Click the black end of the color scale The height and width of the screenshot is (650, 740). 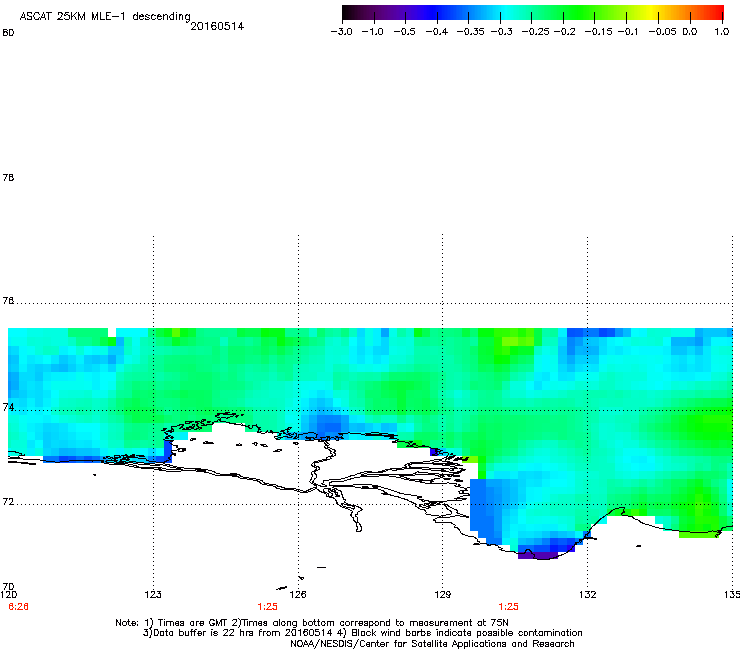tap(348, 13)
